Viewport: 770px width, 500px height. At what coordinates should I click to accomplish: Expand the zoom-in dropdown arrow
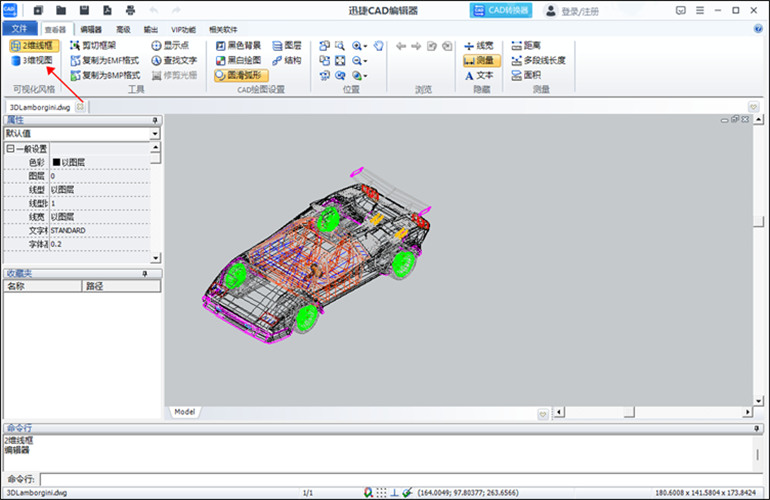point(365,46)
